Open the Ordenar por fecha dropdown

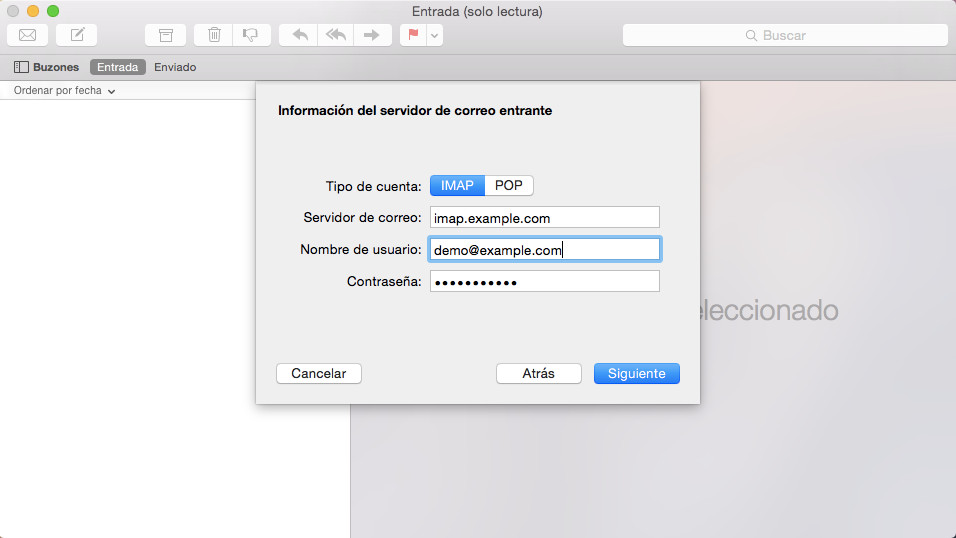(64, 90)
